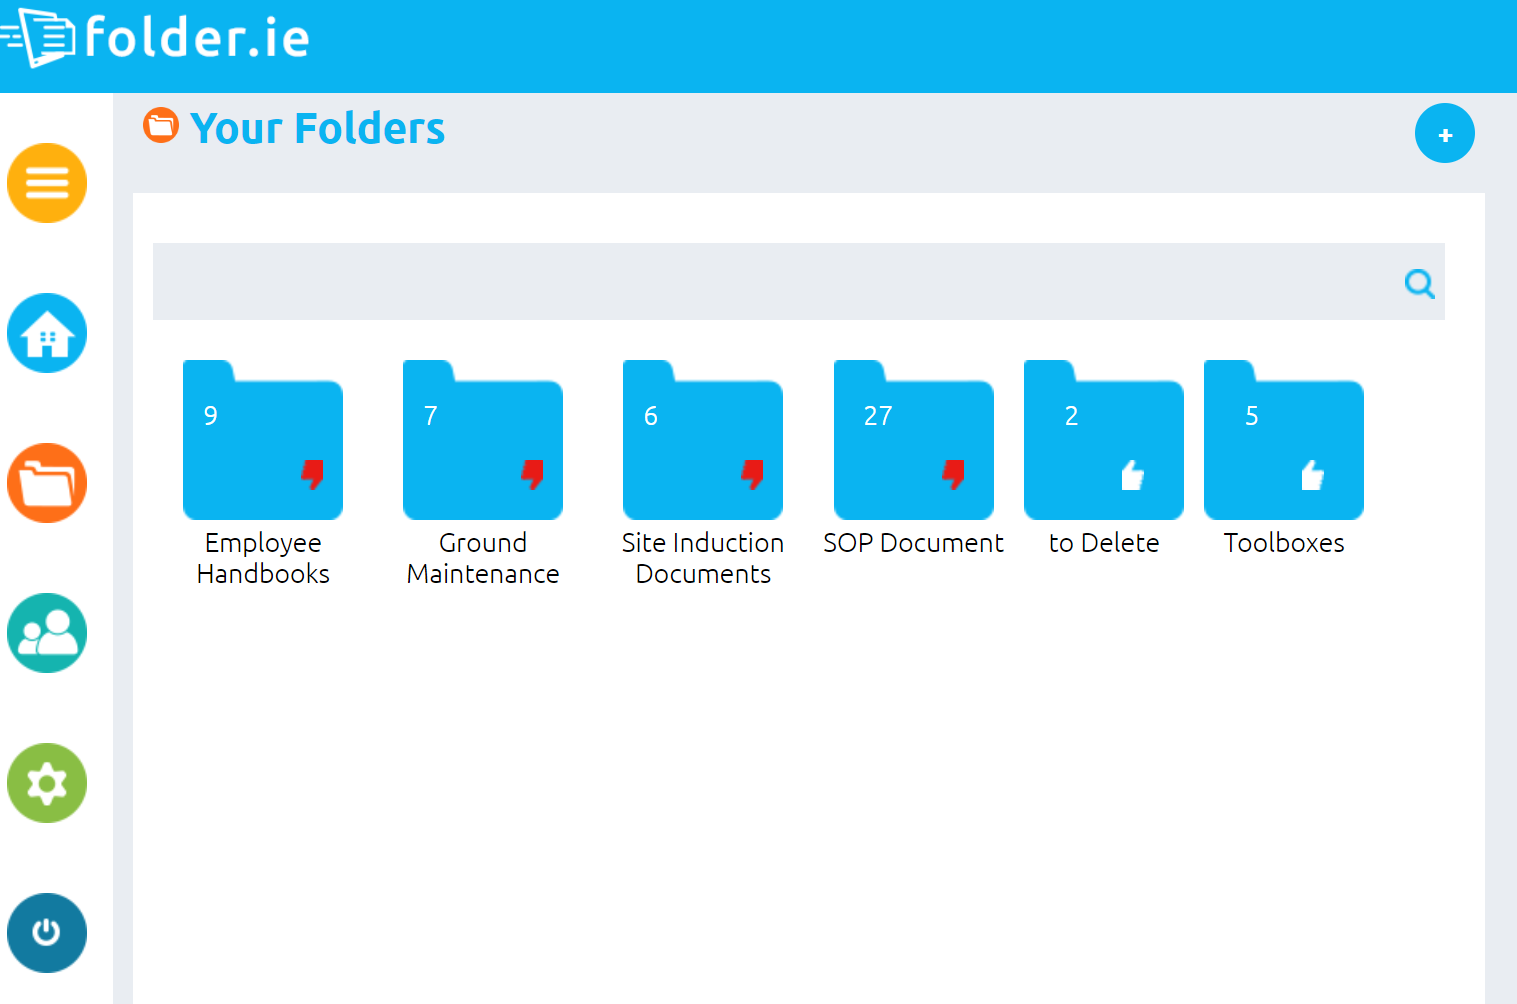Click the count 9 on Employee Handbooks folder
The height and width of the screenshot is (1004, 1517).
pyautogui.click(x=211, y=416)
